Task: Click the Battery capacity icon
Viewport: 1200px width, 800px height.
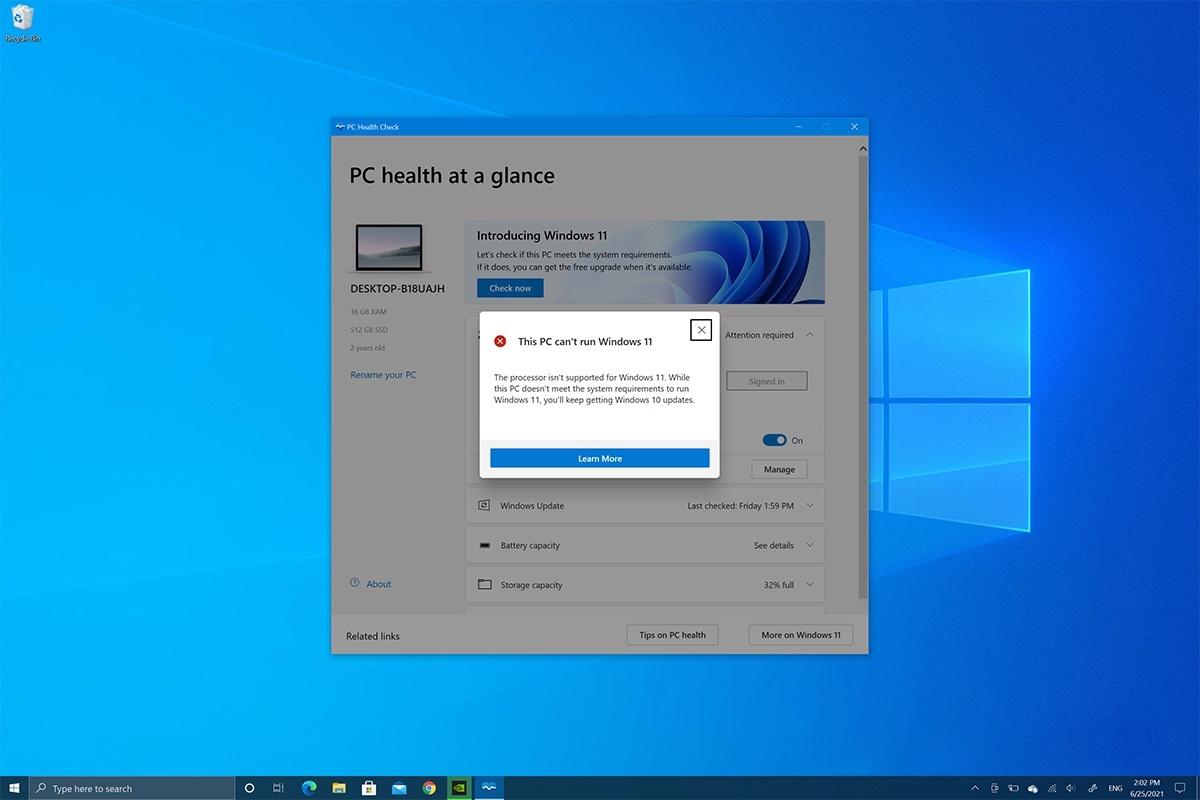Action: [x=484, y=546]
